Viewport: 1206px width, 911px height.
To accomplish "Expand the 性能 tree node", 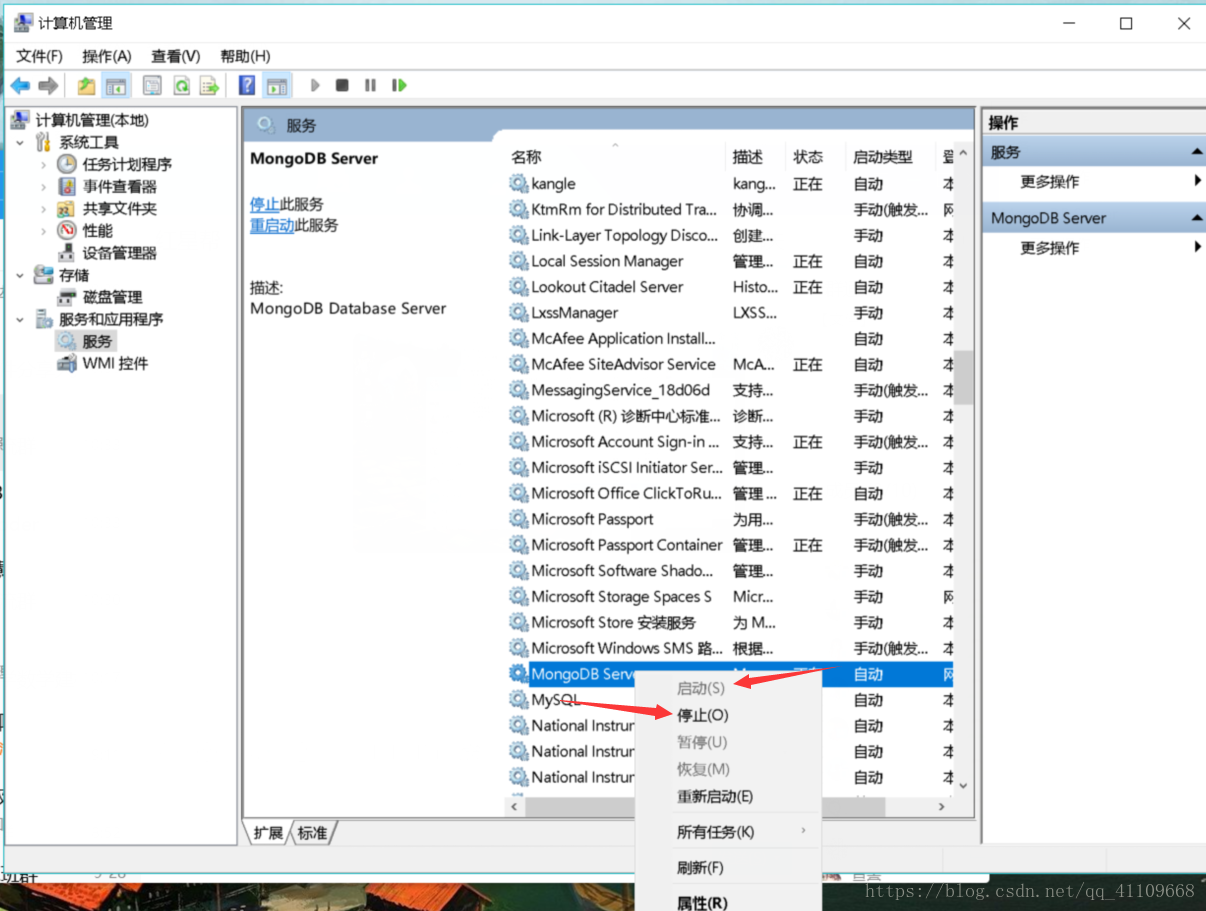I will point(43,231).
